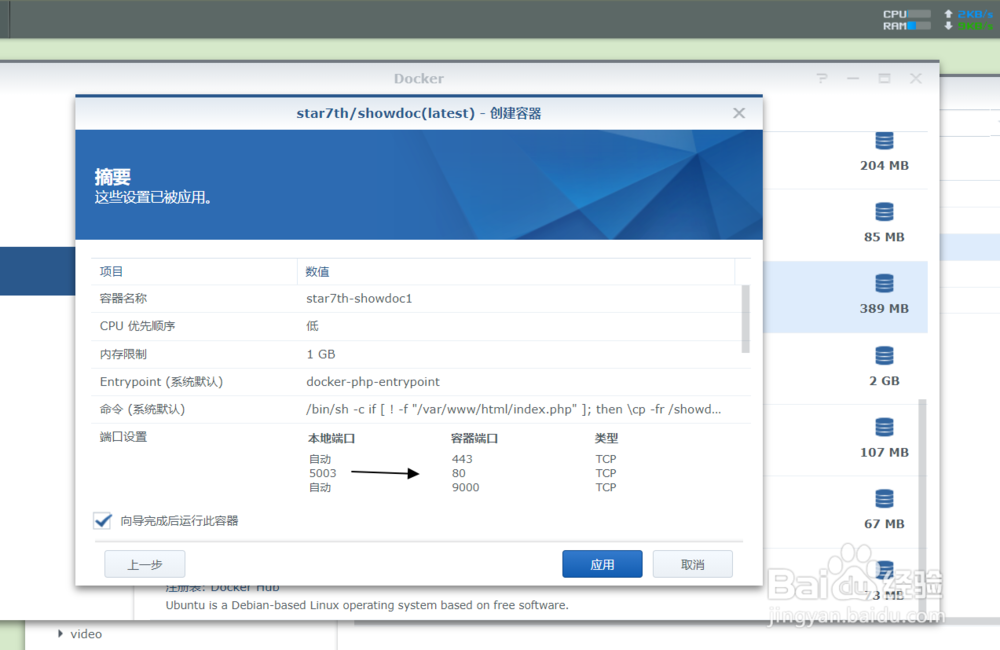Click the 容器端口 column heading
Image resolution: width=1000 pixels, height=650 pixels.
pyautogui.click(x=474, y=438)
